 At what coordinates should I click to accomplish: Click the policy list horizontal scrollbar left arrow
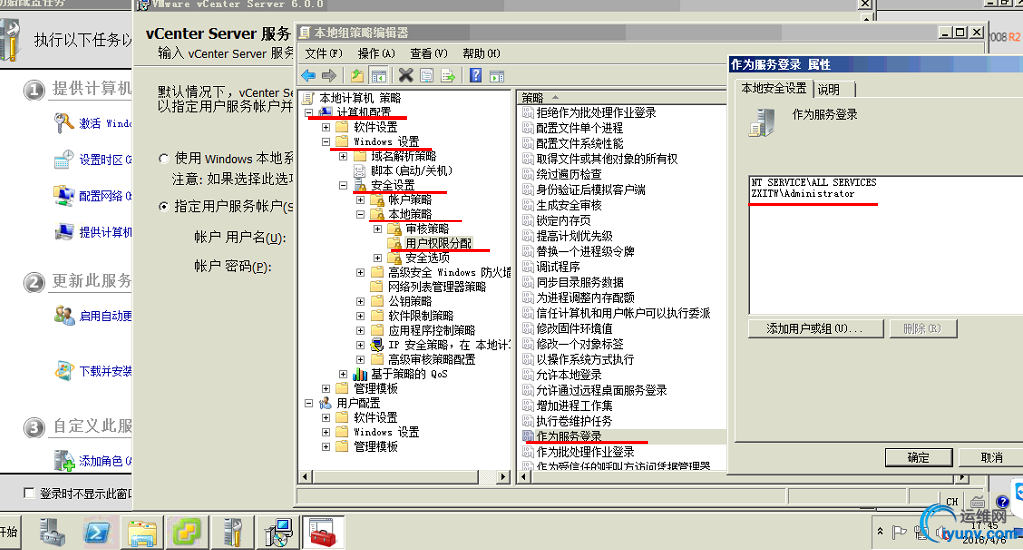[525, 477]
